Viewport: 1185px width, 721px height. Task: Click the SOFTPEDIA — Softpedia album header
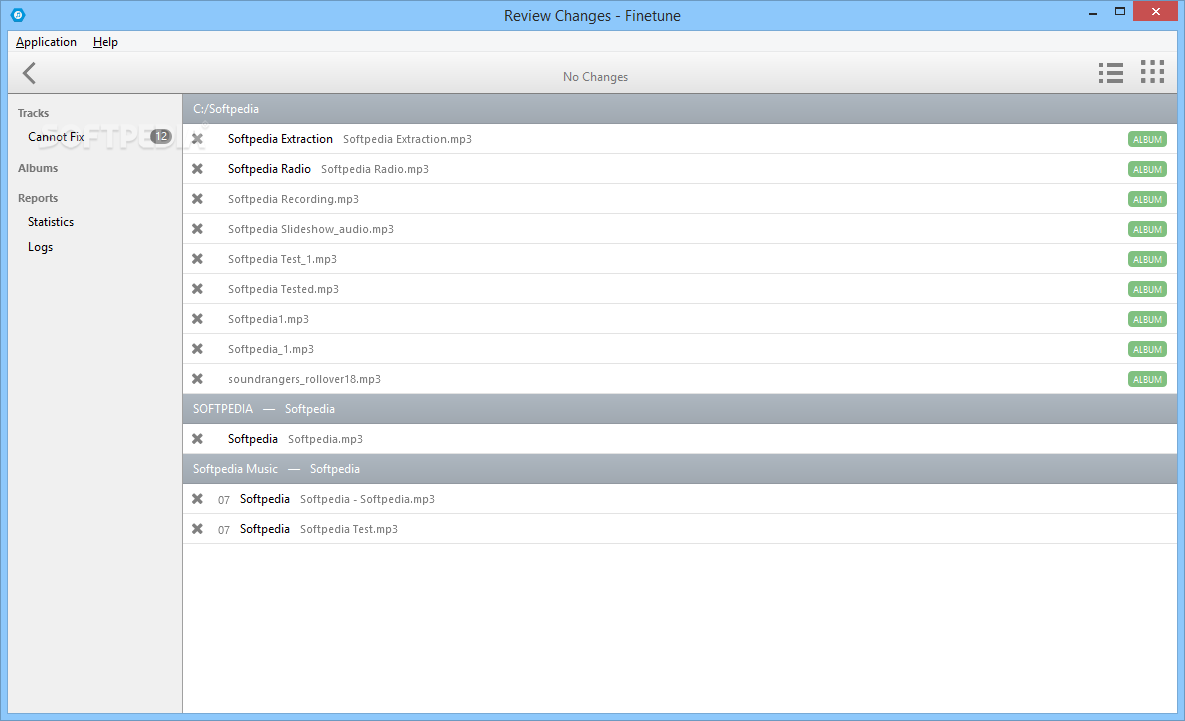pyautogui.click(x=679, y=409)
